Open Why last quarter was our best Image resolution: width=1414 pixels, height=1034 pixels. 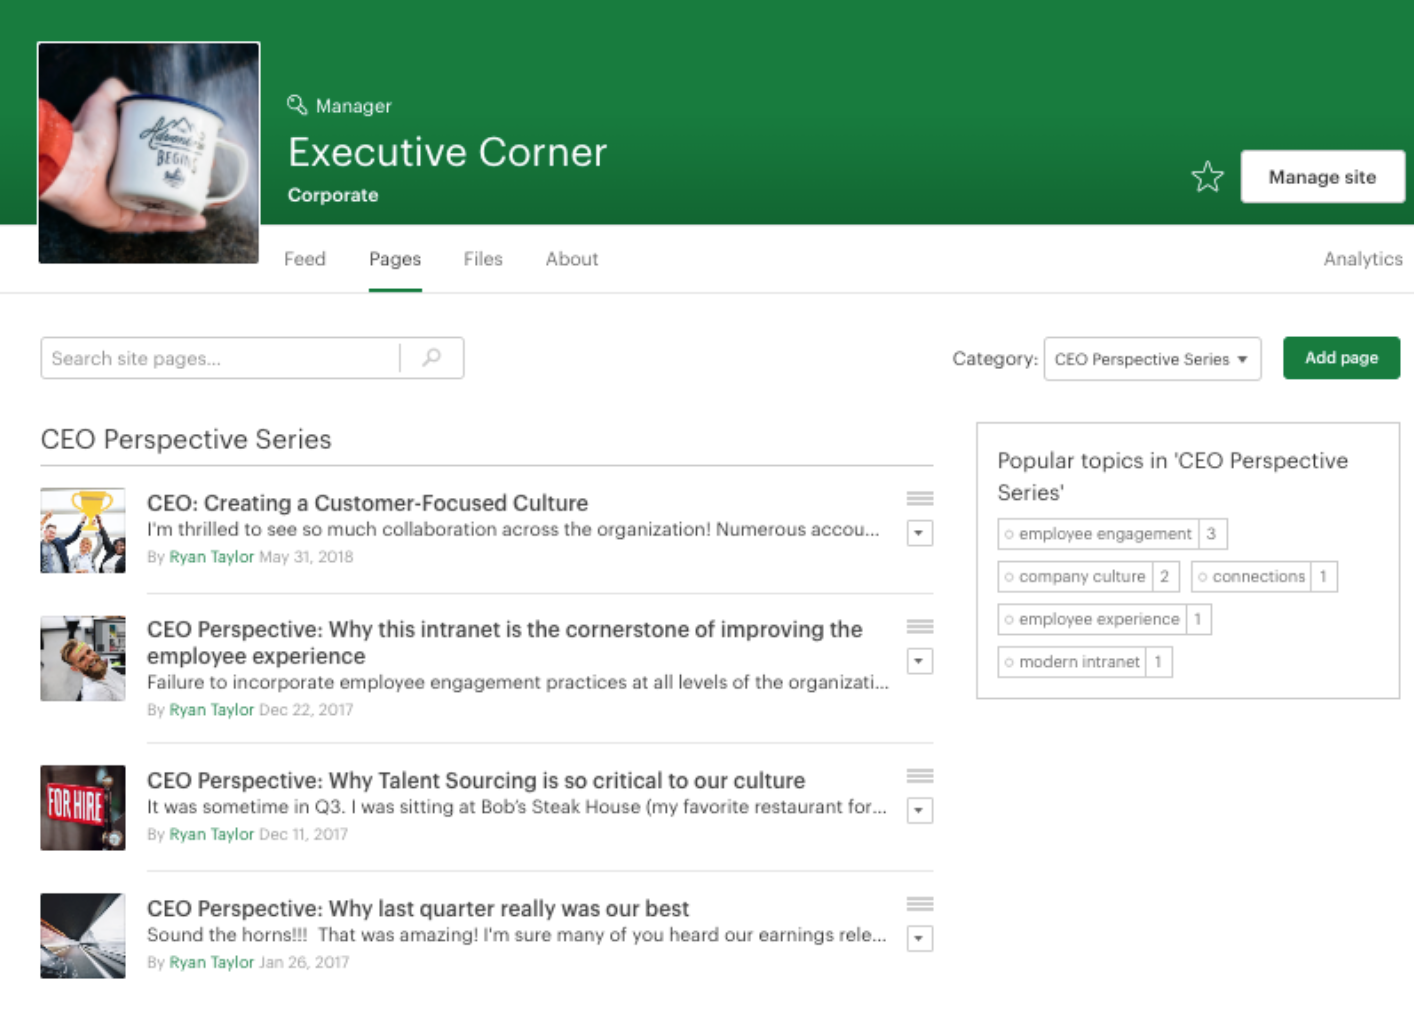(418, 908)
